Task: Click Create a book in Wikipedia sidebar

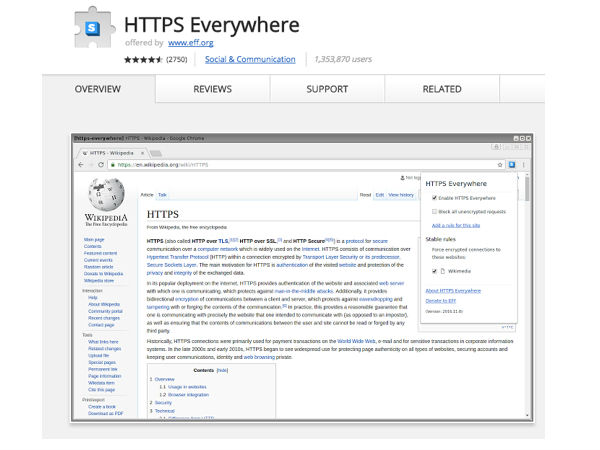Action: click(x=102, y=407)
